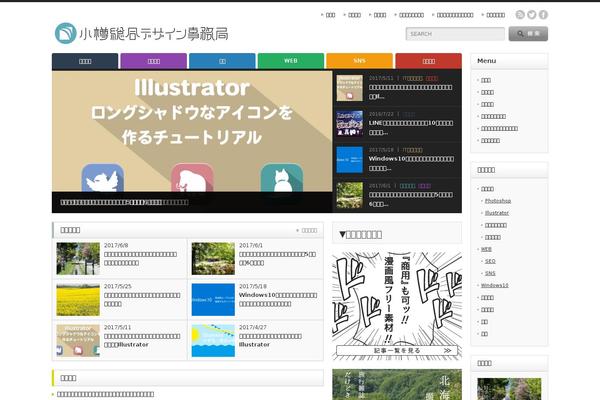The image size is (600, 400).
Task: Open the Illustrator long-shadow icon hero banner
Action: coord(192,141)
